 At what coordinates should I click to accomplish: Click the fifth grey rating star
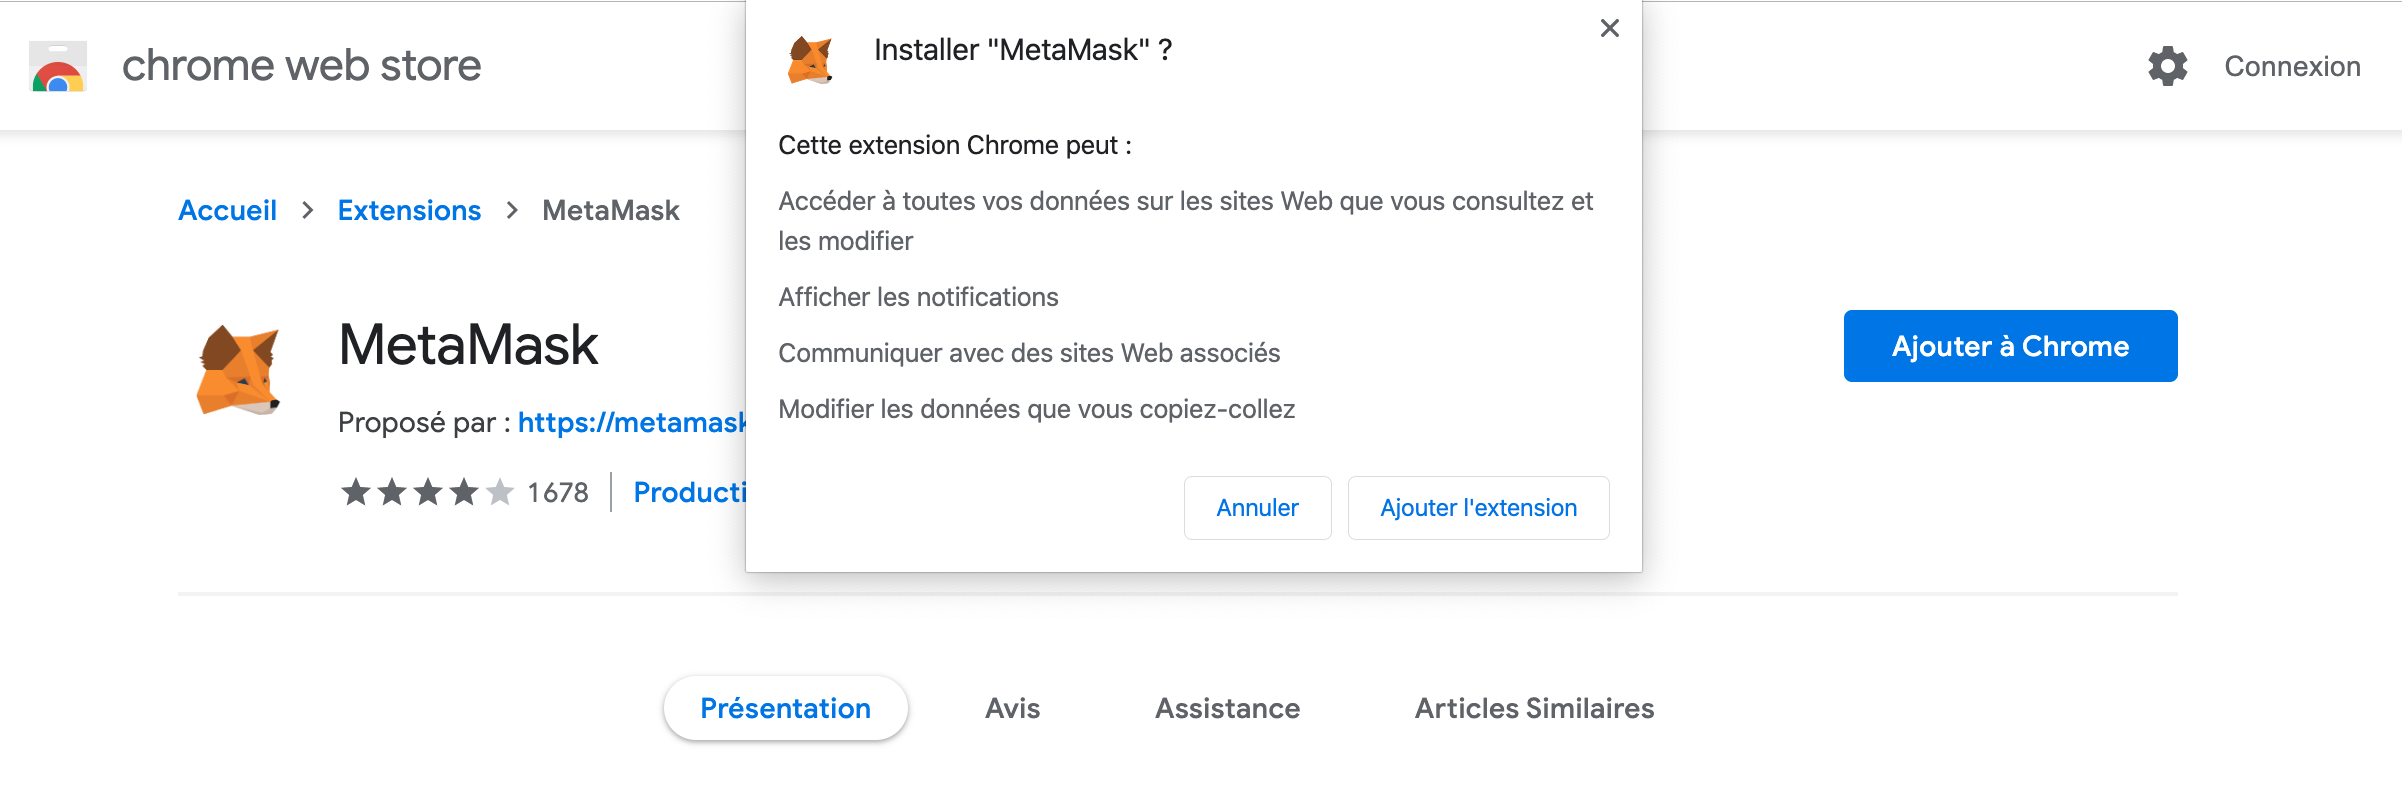[500, 492]
